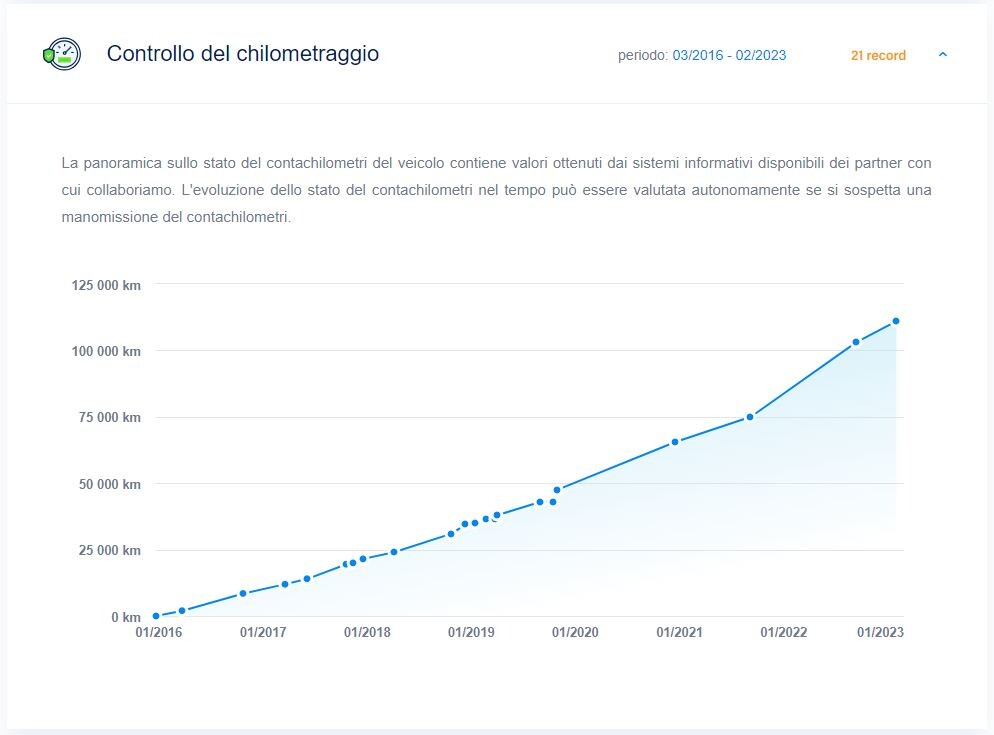Click the 01/2021 date label
Viewport: 994px width, 735px height.
coord(680,632)
